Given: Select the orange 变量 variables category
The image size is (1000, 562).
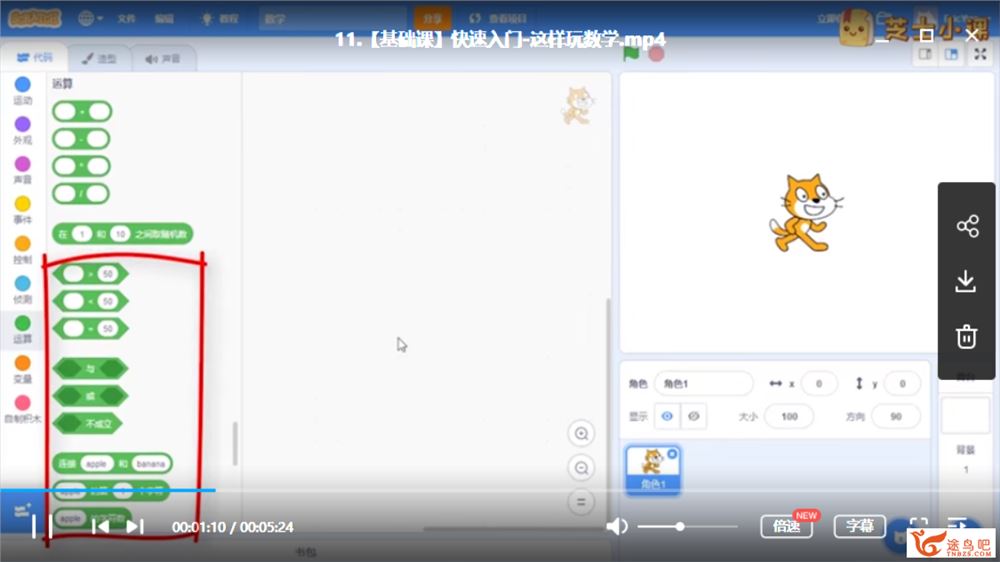Looking at the screenshot, I should click(22, 369).
